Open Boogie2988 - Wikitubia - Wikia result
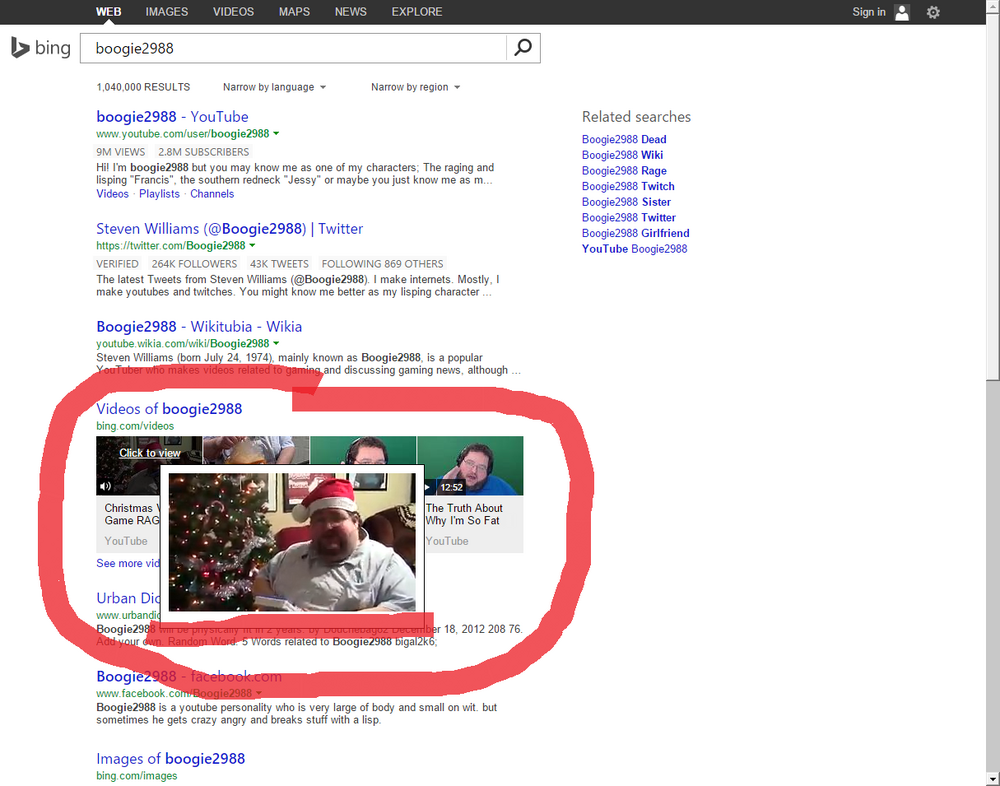This screenshot has width=1000, height=786. tap(199, 327)
